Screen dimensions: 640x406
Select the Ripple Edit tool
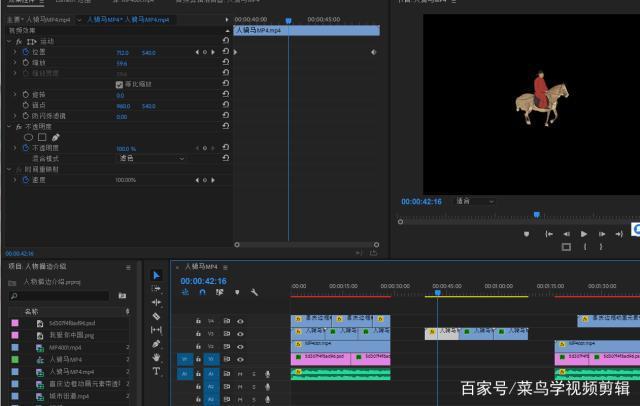point(156,302)
